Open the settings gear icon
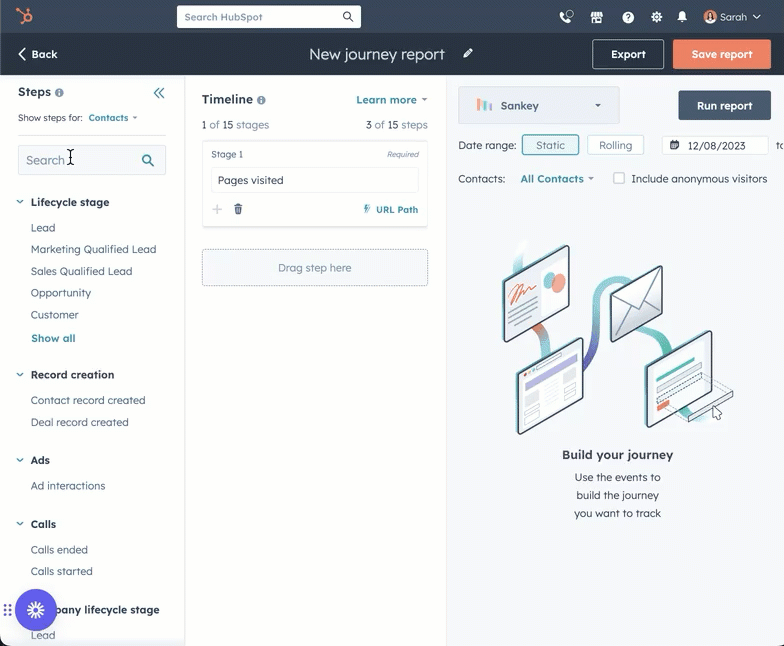This screenshot has height=646, width=784. [x=656, y=17]
